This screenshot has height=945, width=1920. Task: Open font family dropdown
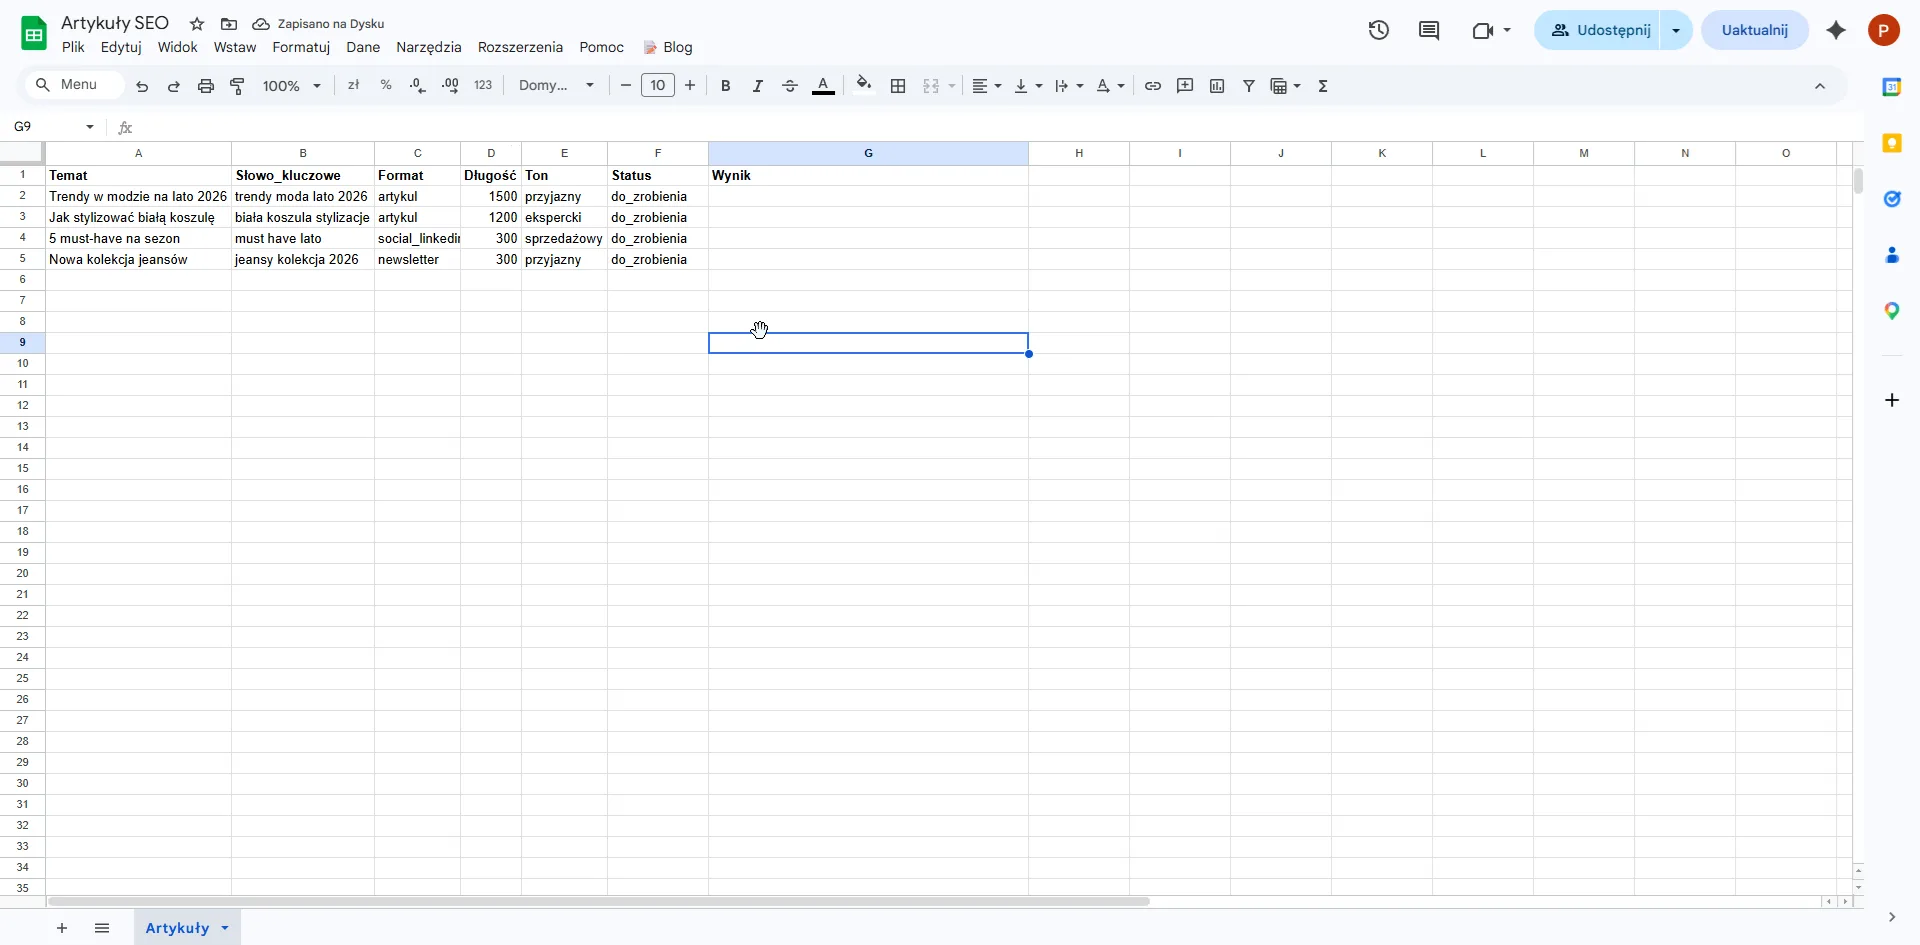point(557,86)
